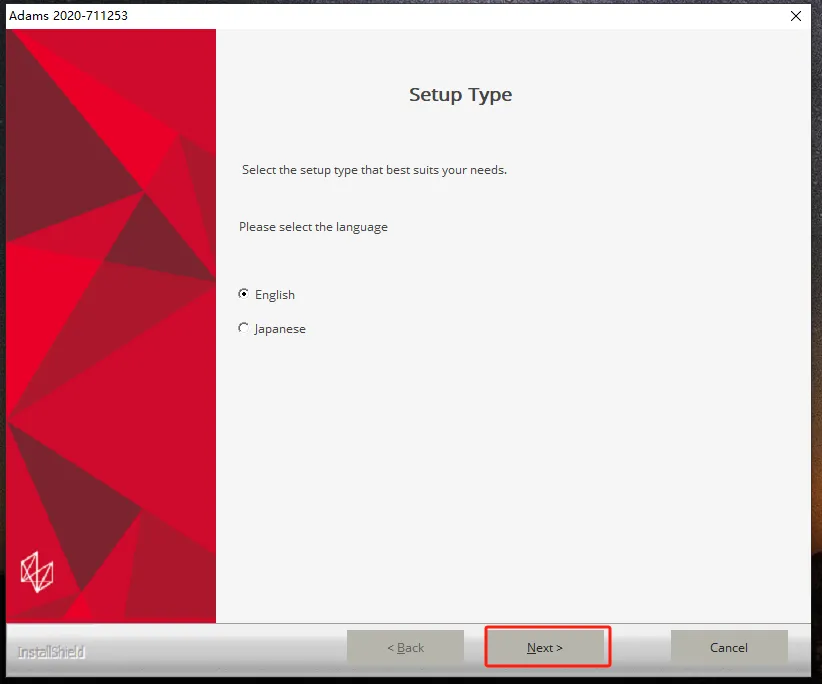Click the 'Setup Type' heading
The height and width of the screenshot is (684, 822).
(460, 95)
